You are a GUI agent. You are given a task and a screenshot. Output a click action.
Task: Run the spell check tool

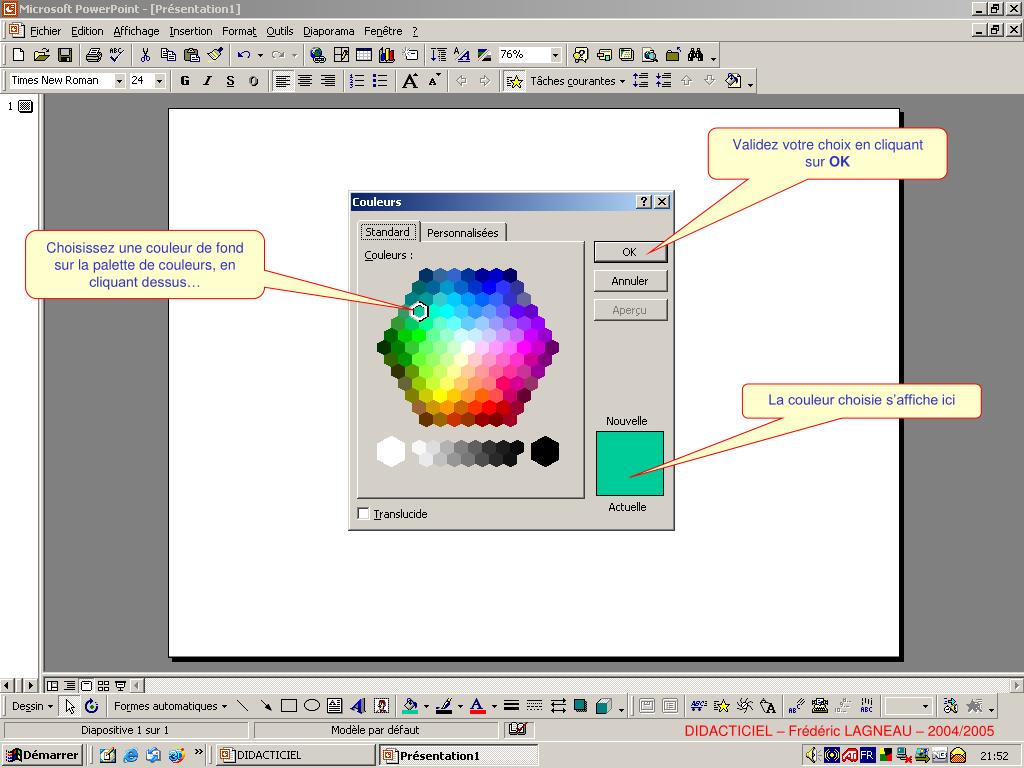coord(117,55)
